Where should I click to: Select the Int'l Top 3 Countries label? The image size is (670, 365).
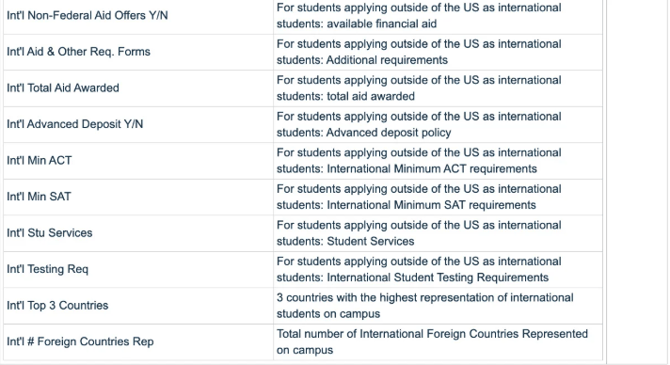pyautogui.click(x=57, y=306)
